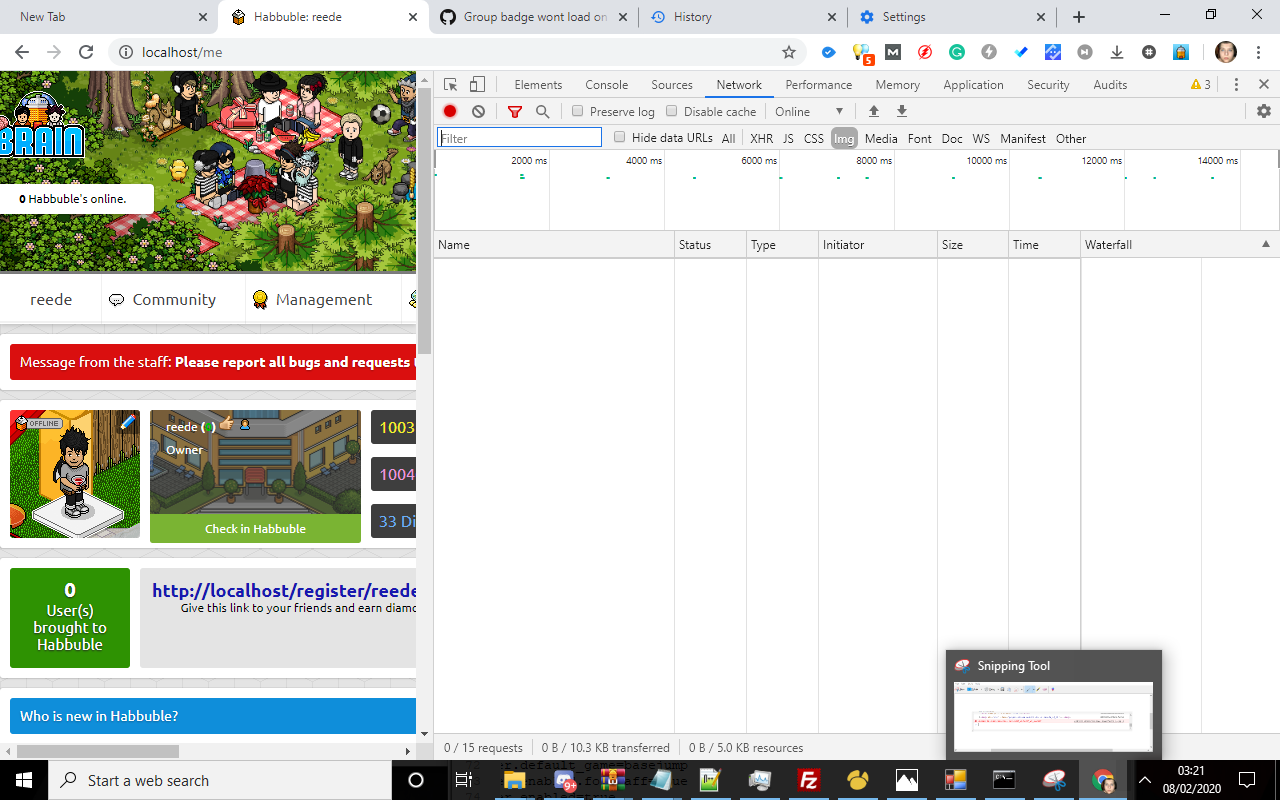Open the localhost register referral link
The width and height of the screenshot is (1280, 800).
(287, 590)
